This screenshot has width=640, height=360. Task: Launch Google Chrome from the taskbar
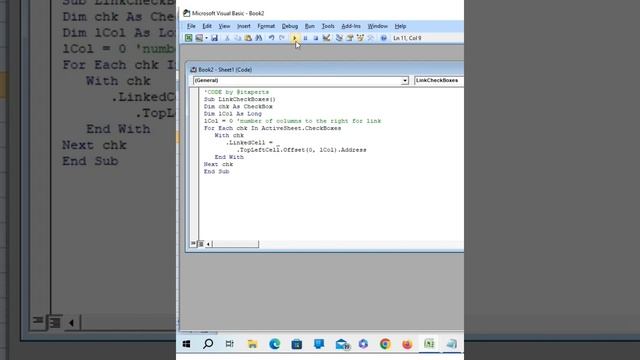385,344
